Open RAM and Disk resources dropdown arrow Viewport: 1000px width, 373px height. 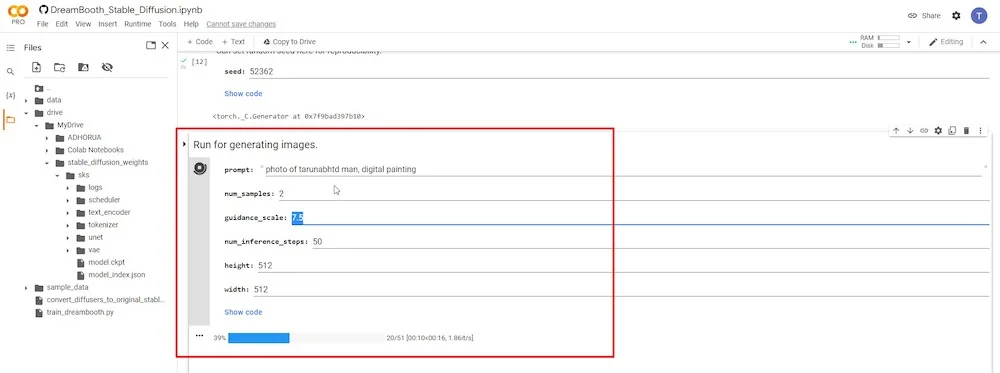908,42
